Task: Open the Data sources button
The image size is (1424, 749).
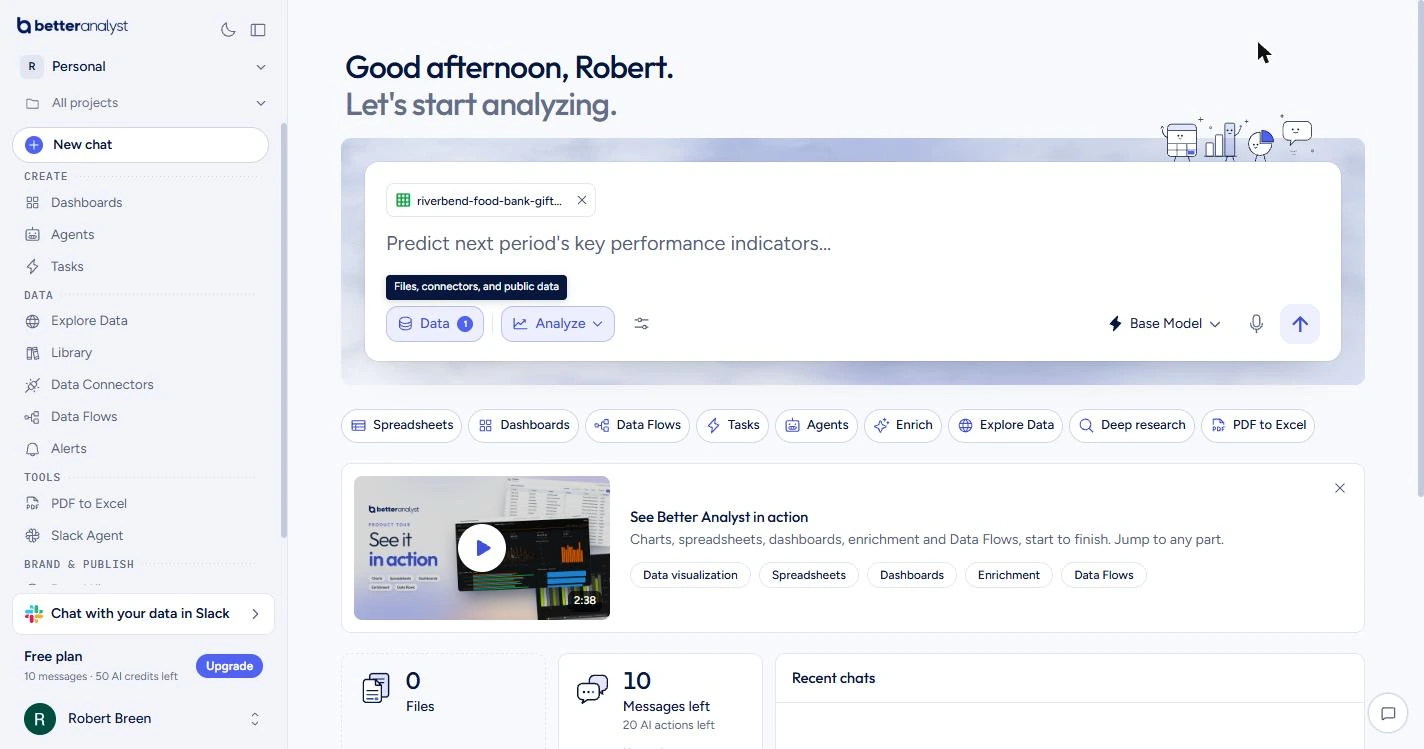Action: point(435,324)
